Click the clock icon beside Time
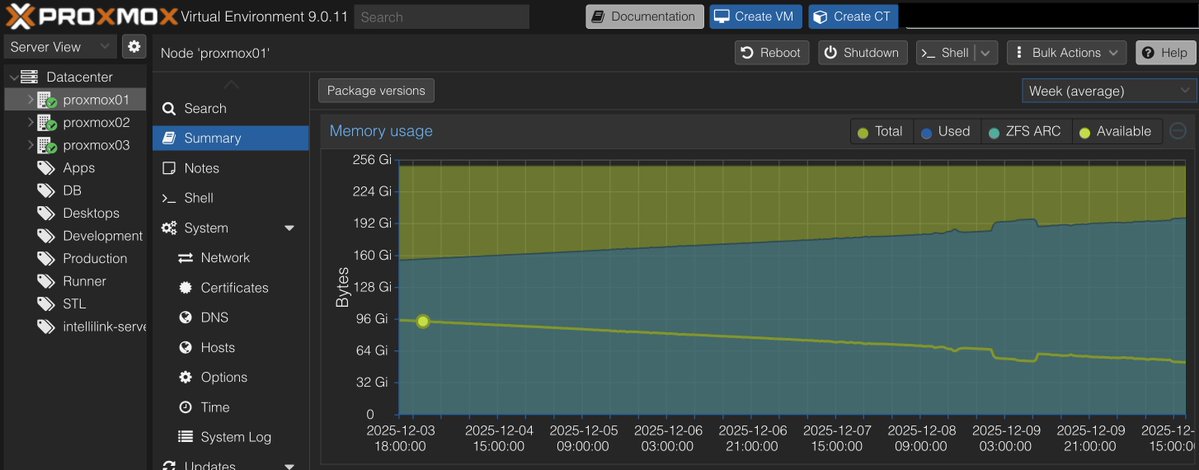The height and width of the screenshot is (470, 1199). pyautogui.click(x=185, y=407)
